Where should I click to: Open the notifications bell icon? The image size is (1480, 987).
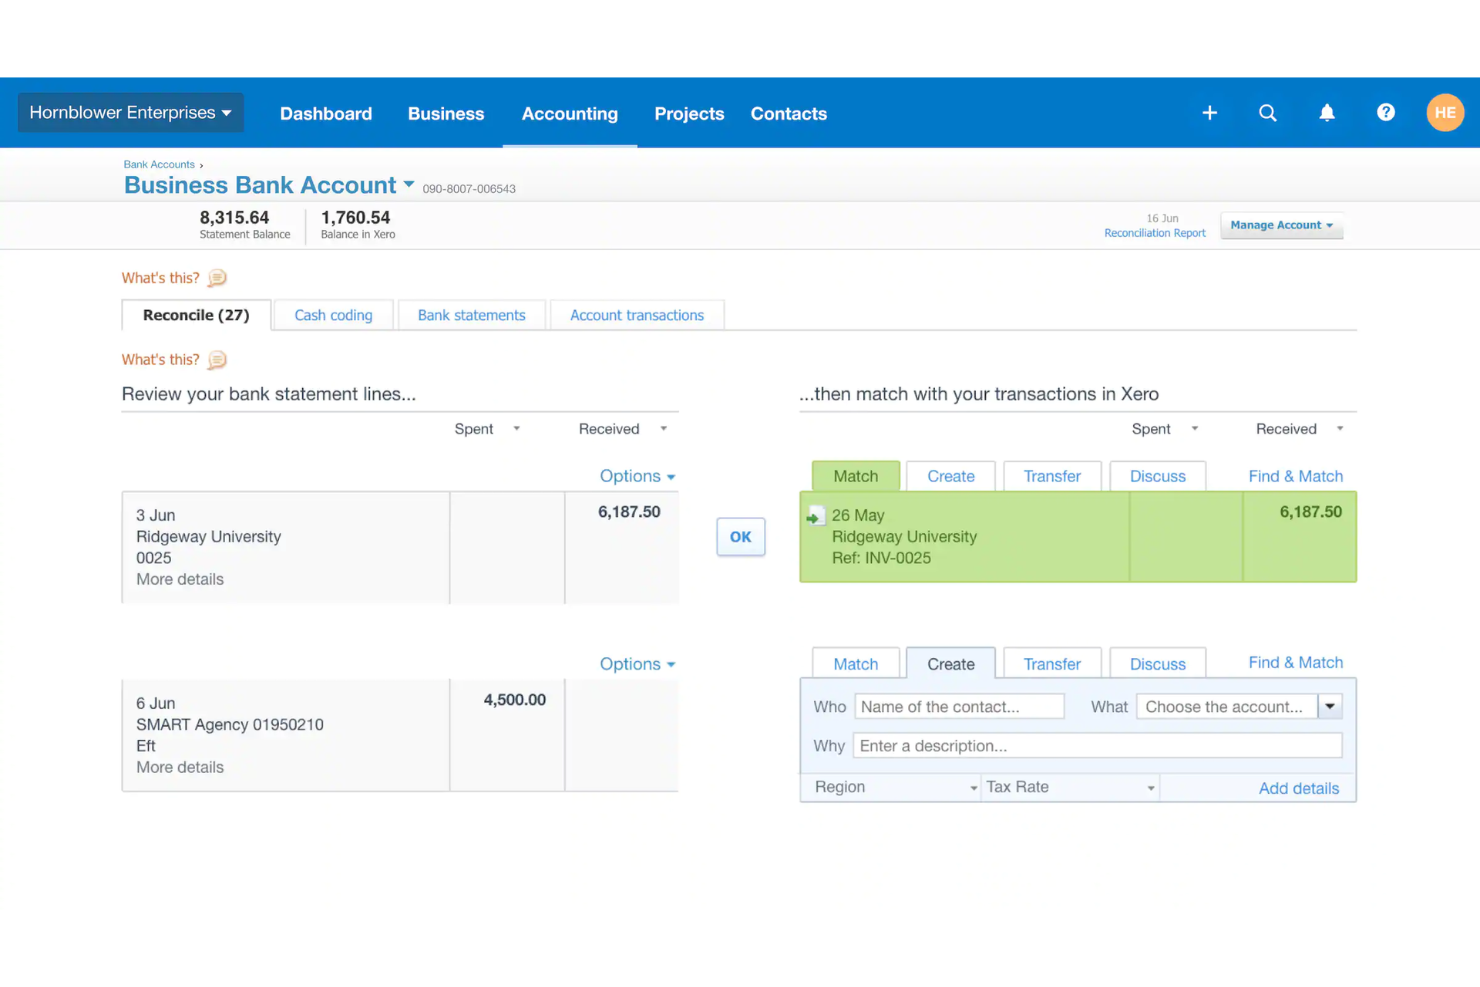tap(1327, 113)
